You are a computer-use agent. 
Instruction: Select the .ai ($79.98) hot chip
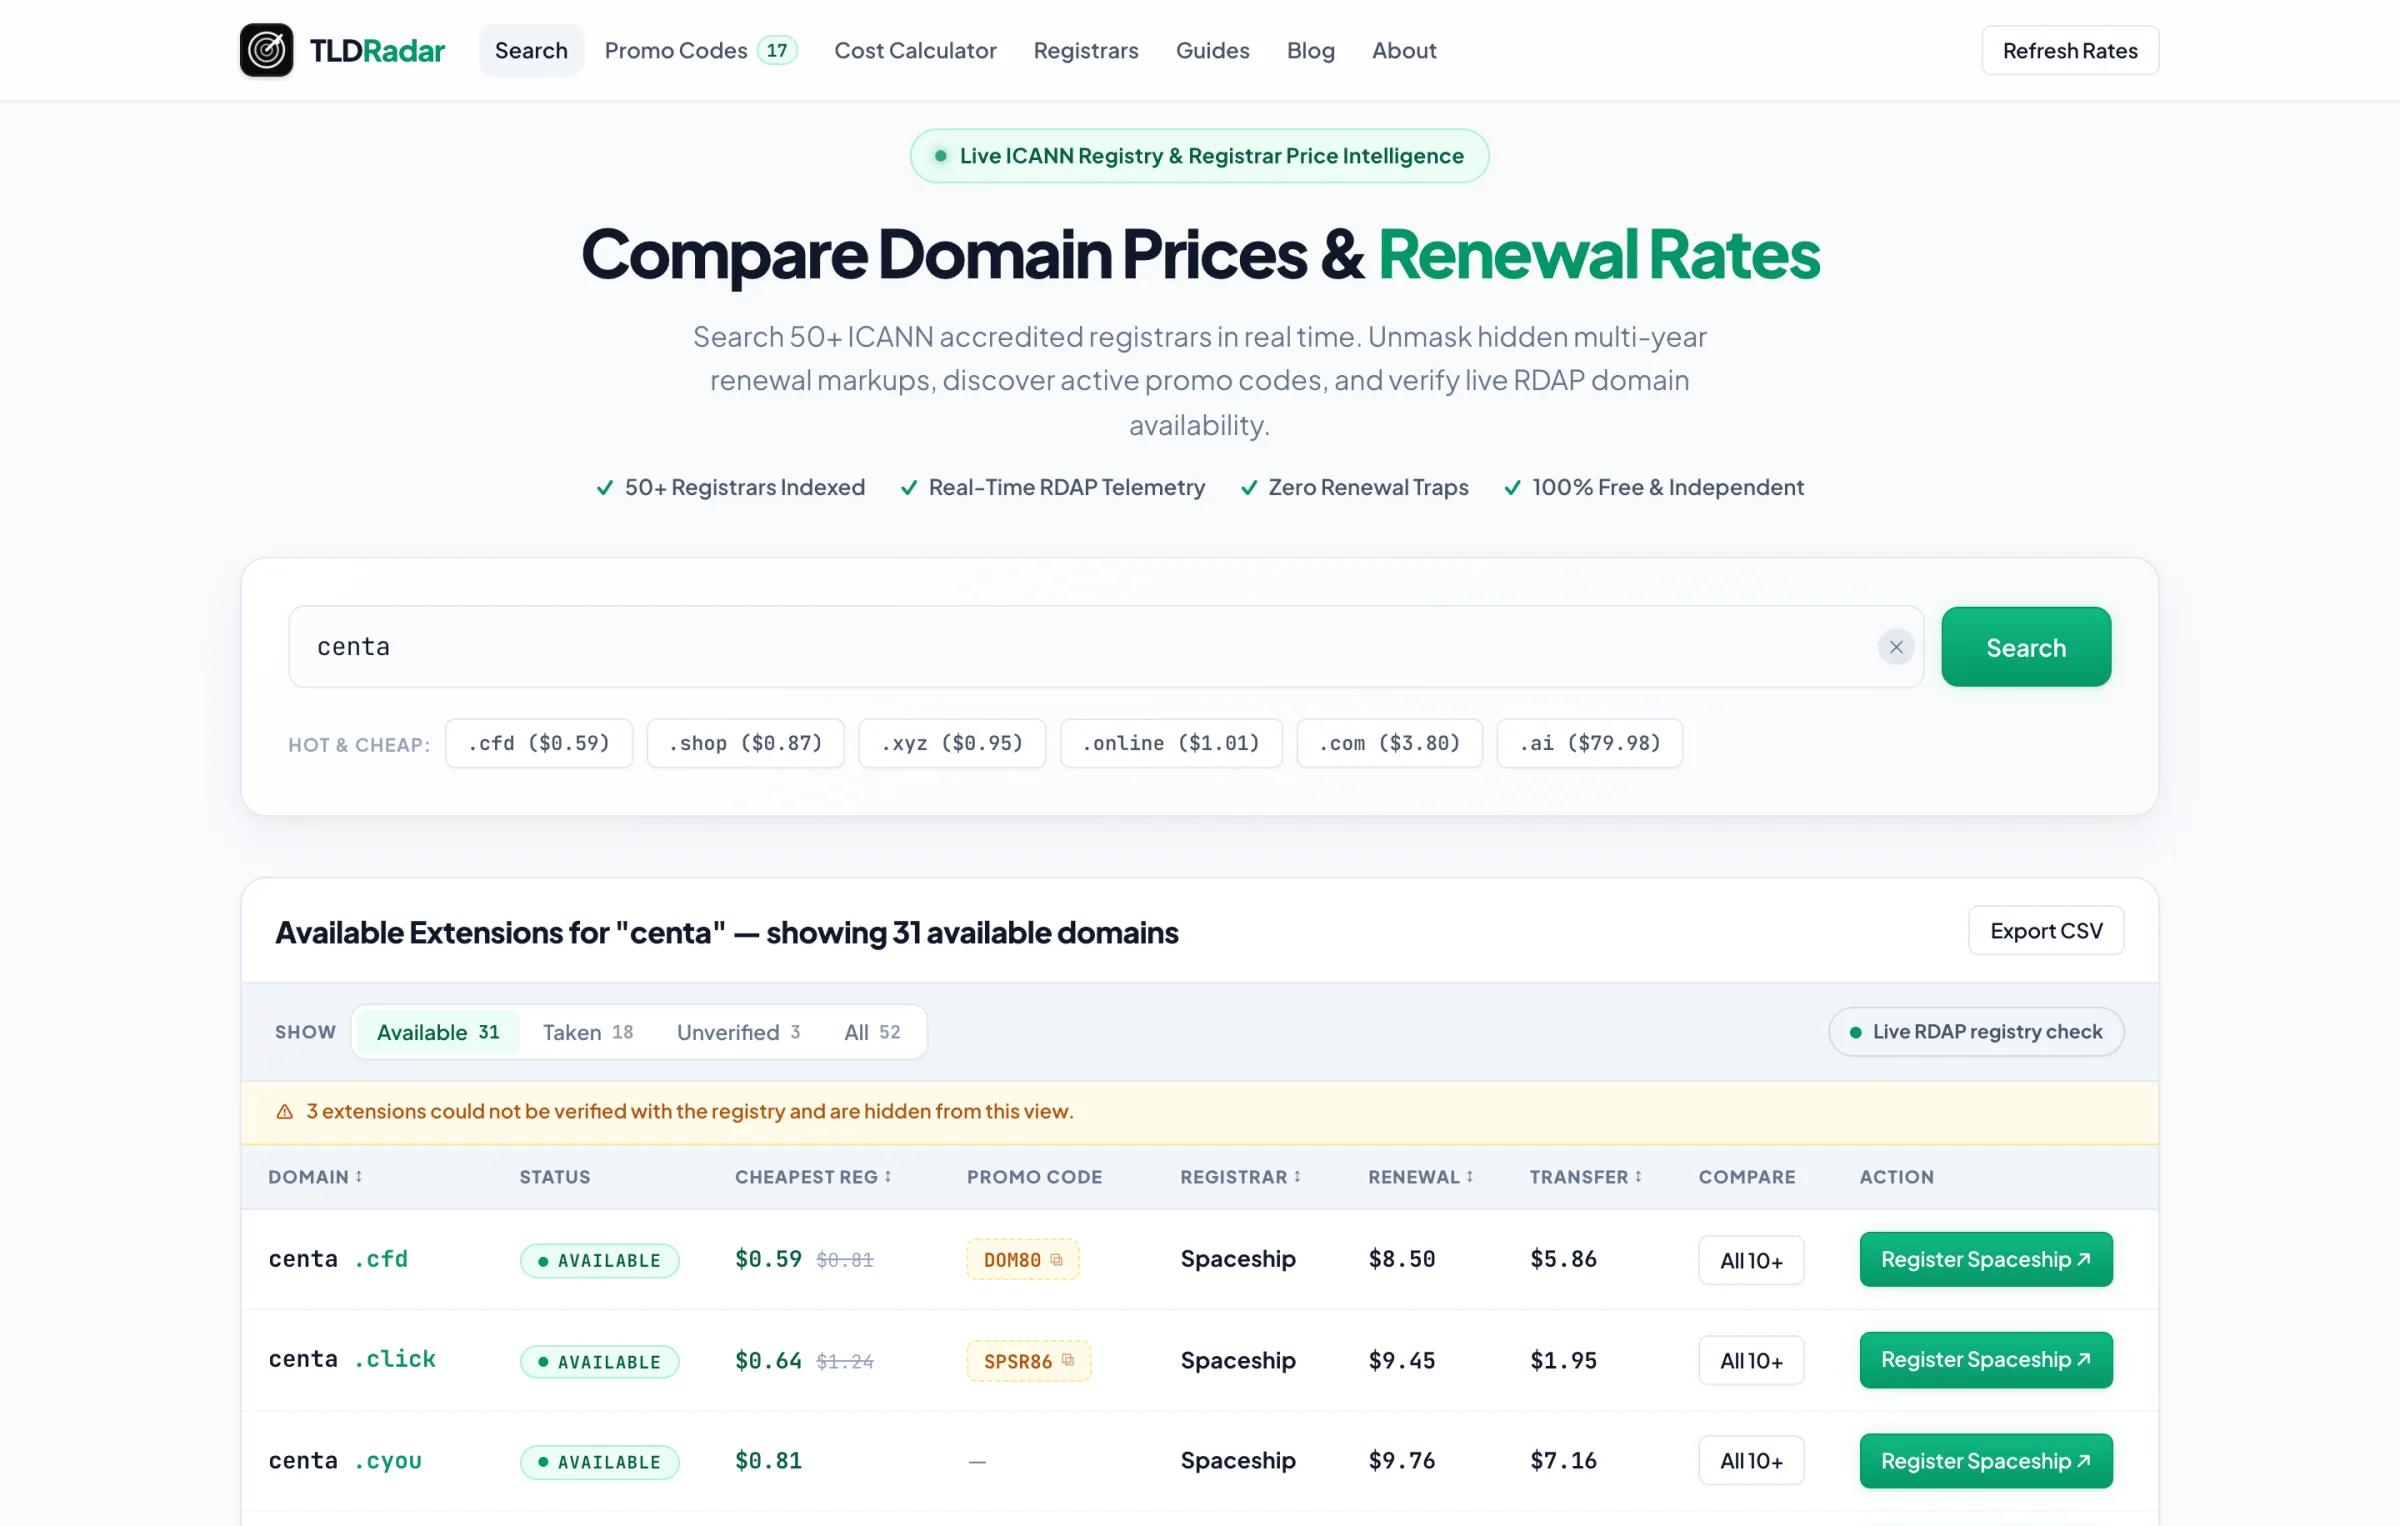click(x=1589, y=743)
